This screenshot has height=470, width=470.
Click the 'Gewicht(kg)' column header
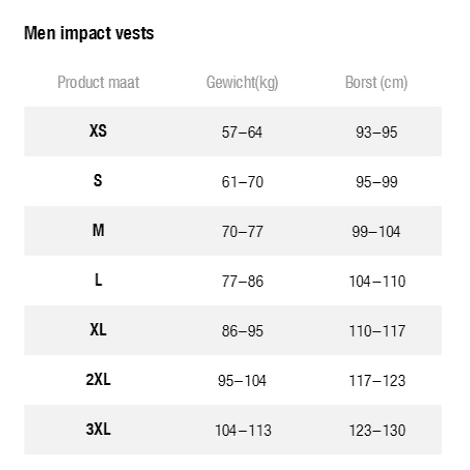[x=242, y=83]
